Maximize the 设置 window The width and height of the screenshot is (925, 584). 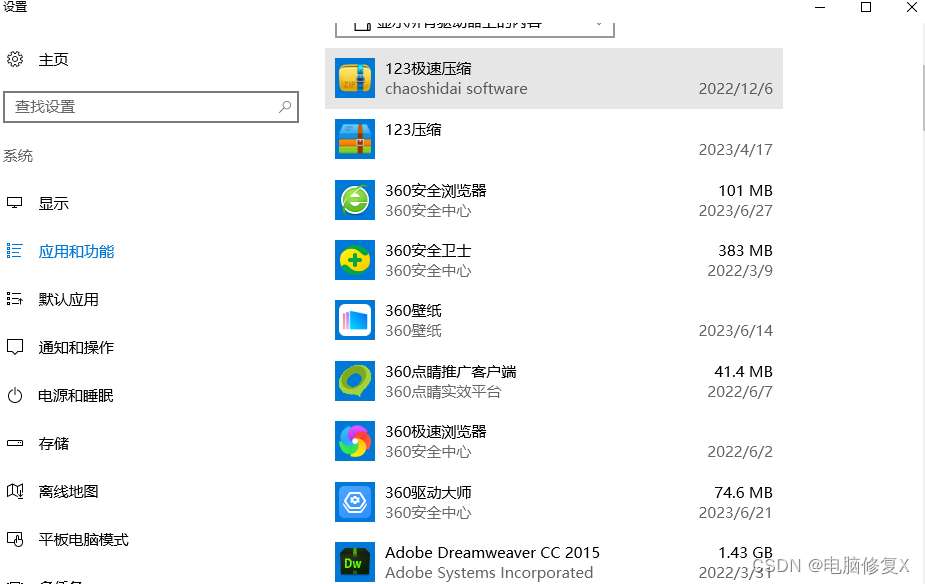pyautogui.click(x=866, y=7)
